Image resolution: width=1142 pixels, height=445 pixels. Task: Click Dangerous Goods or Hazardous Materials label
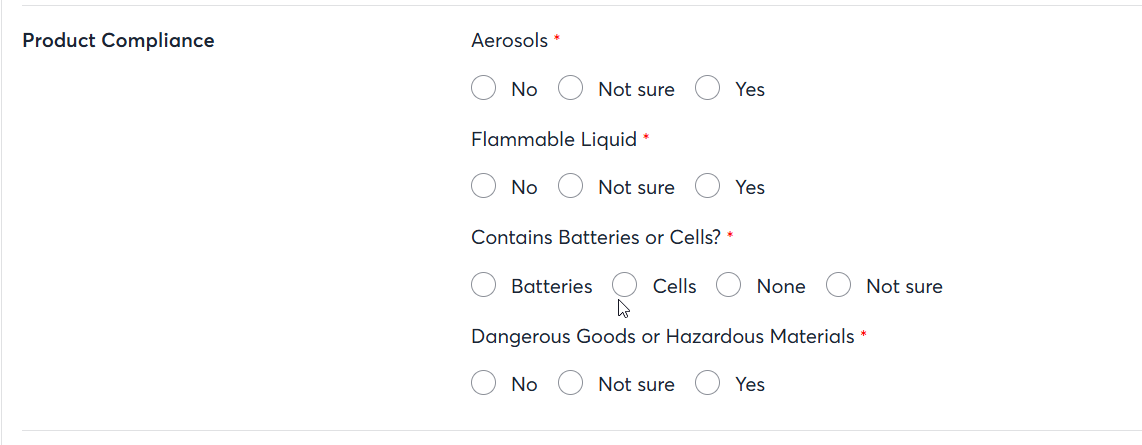tap(662, 336)
